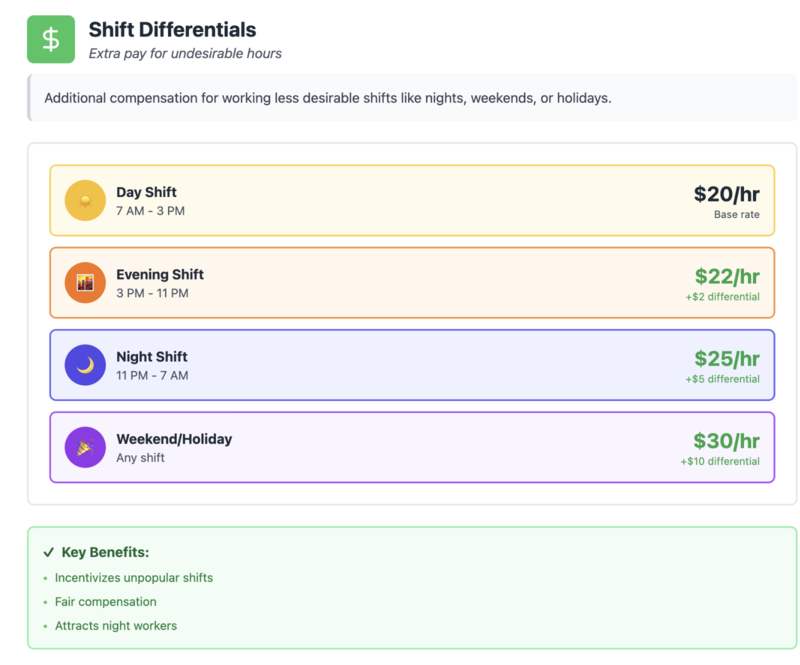Click the party icon on Weekend/Holiday row
This screenshot has width=800, height=665.
pyautogui.click(x=84, y=447)
